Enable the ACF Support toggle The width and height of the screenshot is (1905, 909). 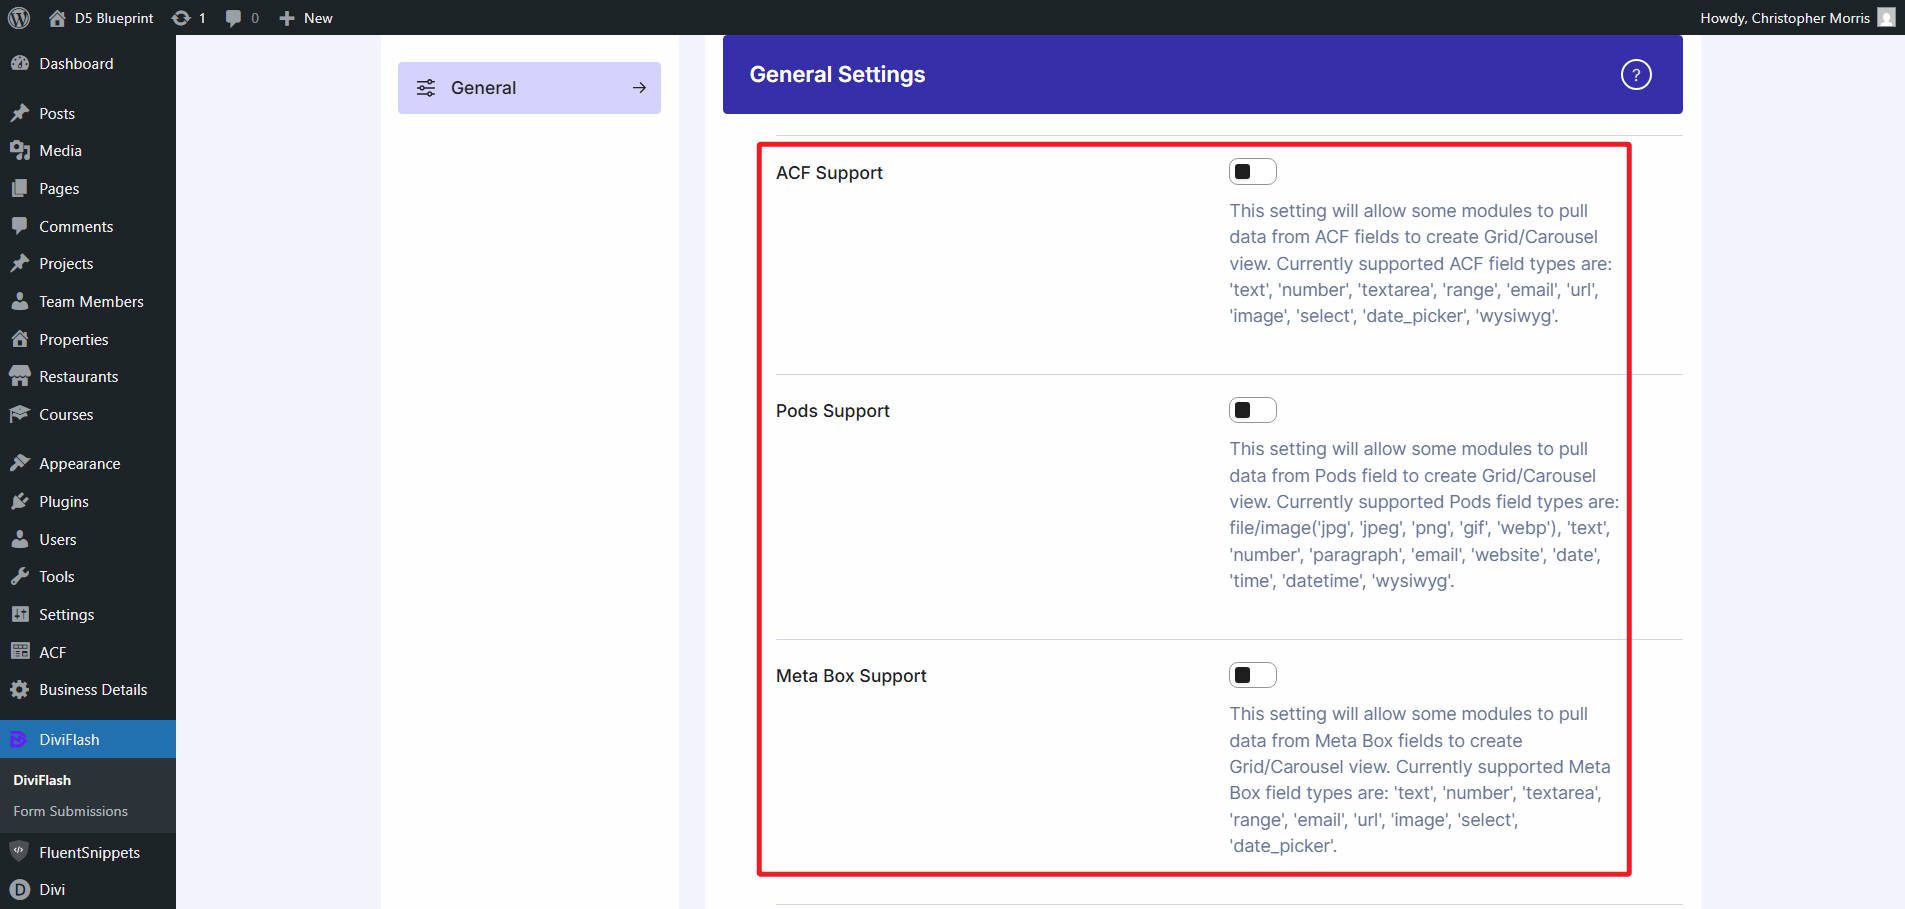pyautogui.click(x=1253, y=170)
